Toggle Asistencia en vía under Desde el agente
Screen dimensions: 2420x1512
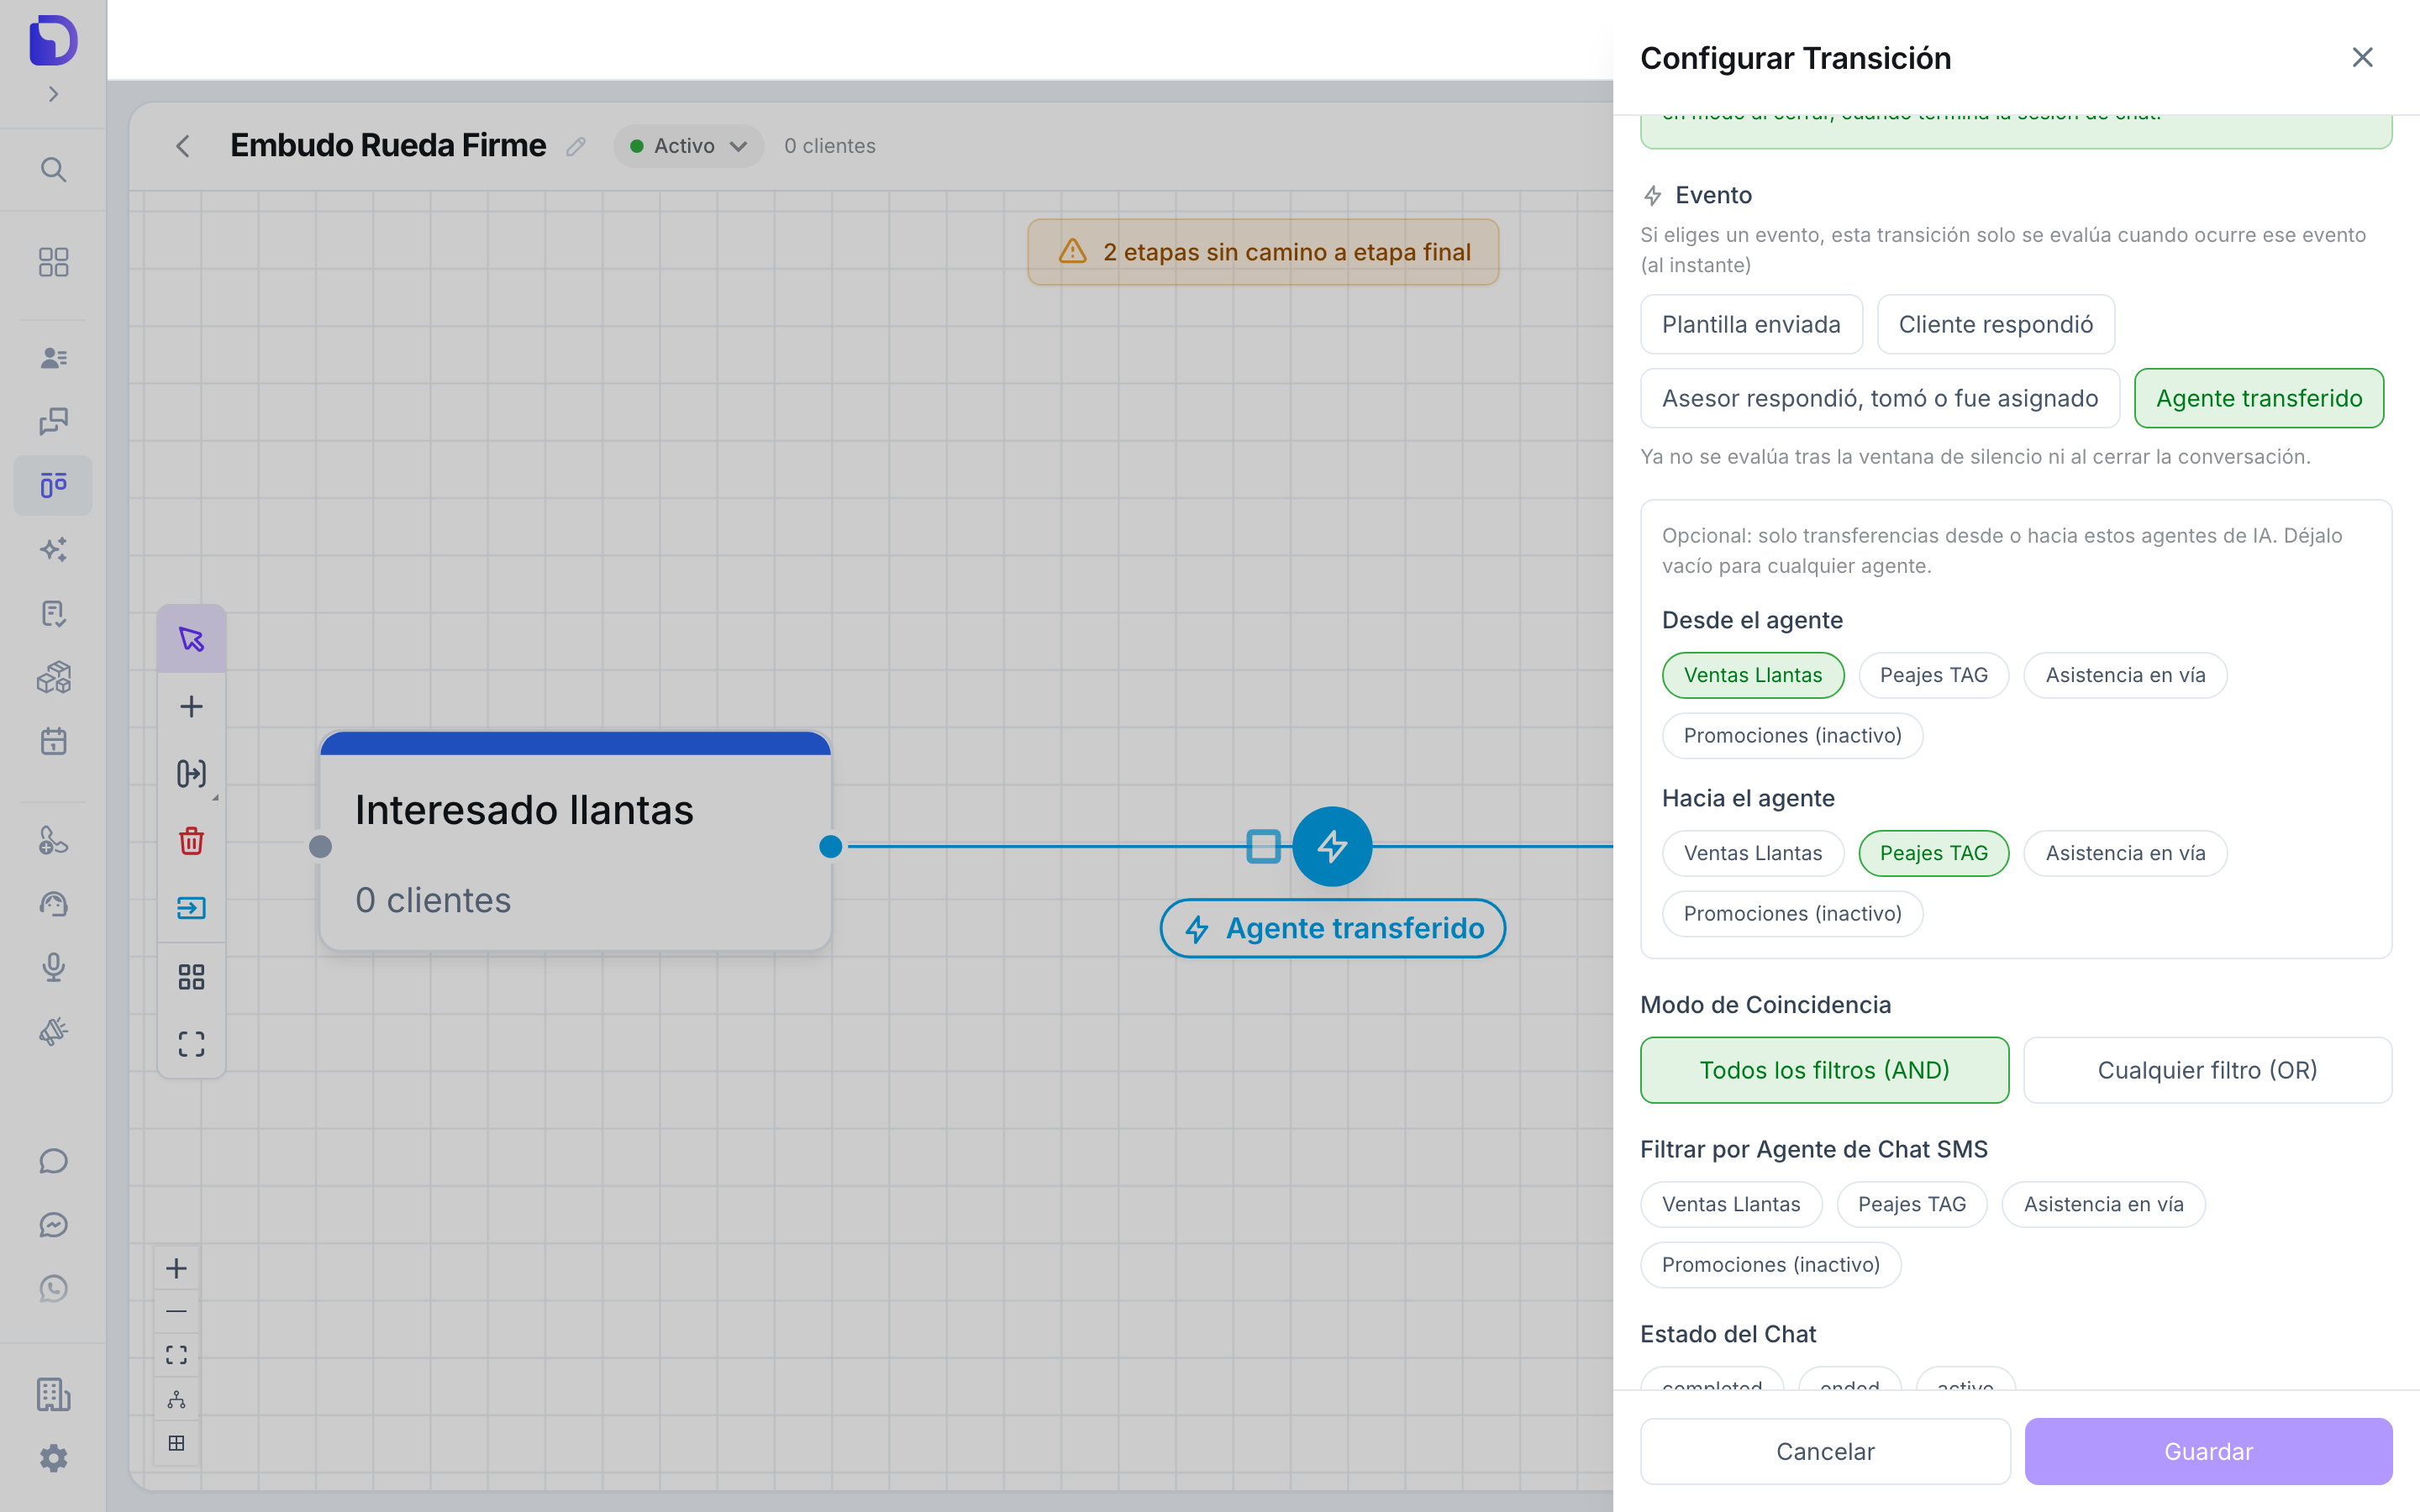[2125, 675]
